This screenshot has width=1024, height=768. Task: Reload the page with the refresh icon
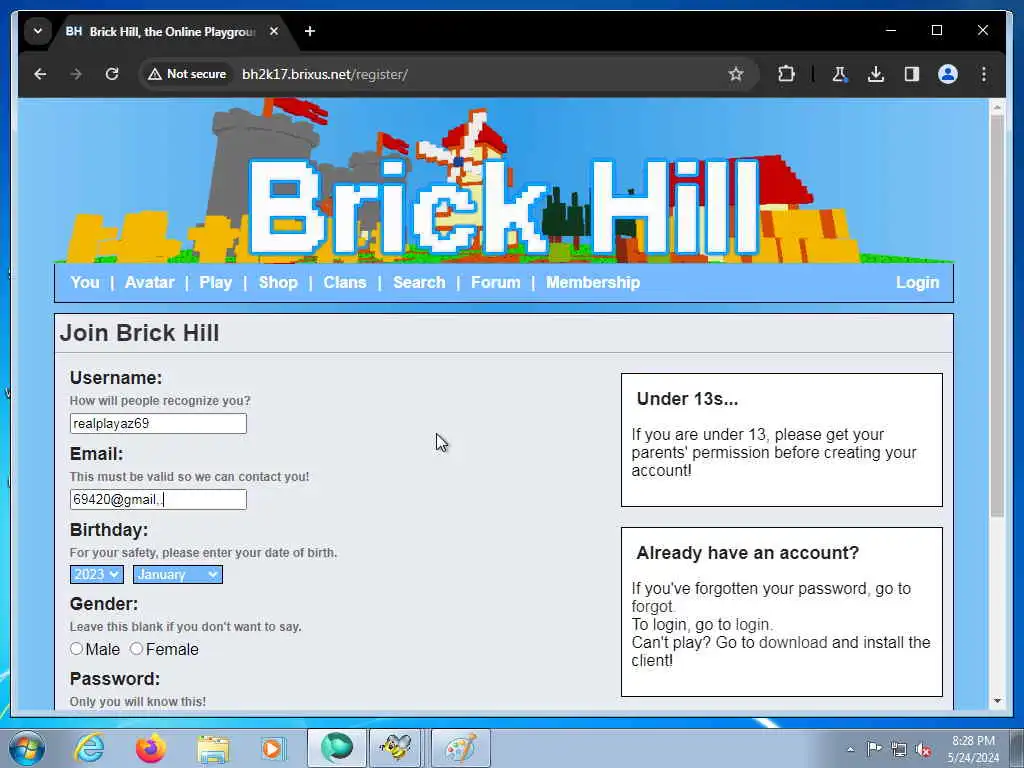112,74
